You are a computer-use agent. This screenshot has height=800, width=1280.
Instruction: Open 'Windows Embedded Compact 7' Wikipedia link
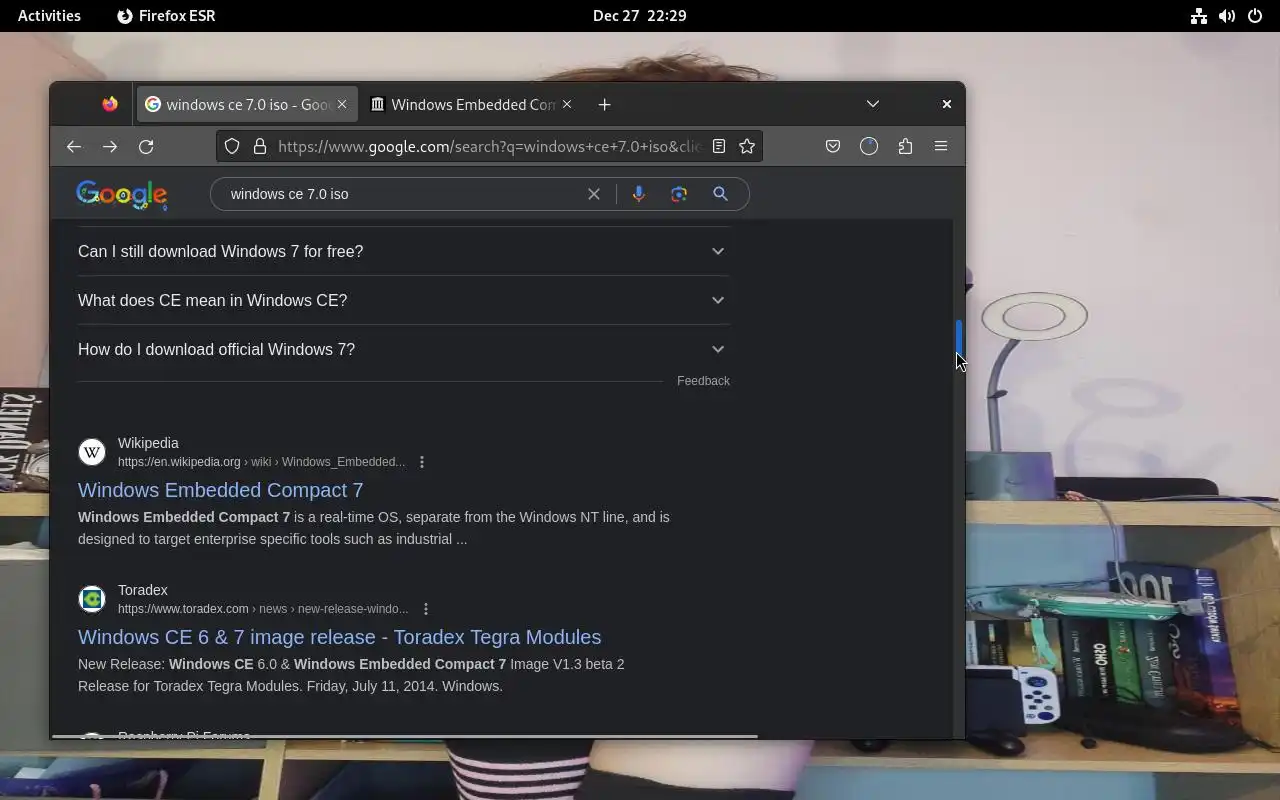pos(220,490)
